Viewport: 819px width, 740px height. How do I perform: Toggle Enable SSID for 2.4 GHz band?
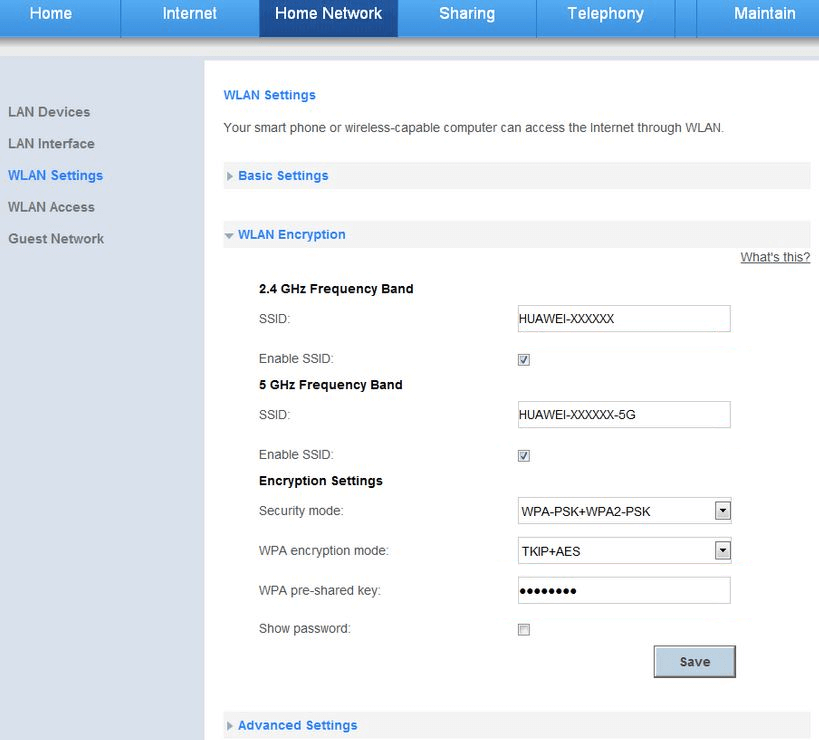(x=524, y=360)
